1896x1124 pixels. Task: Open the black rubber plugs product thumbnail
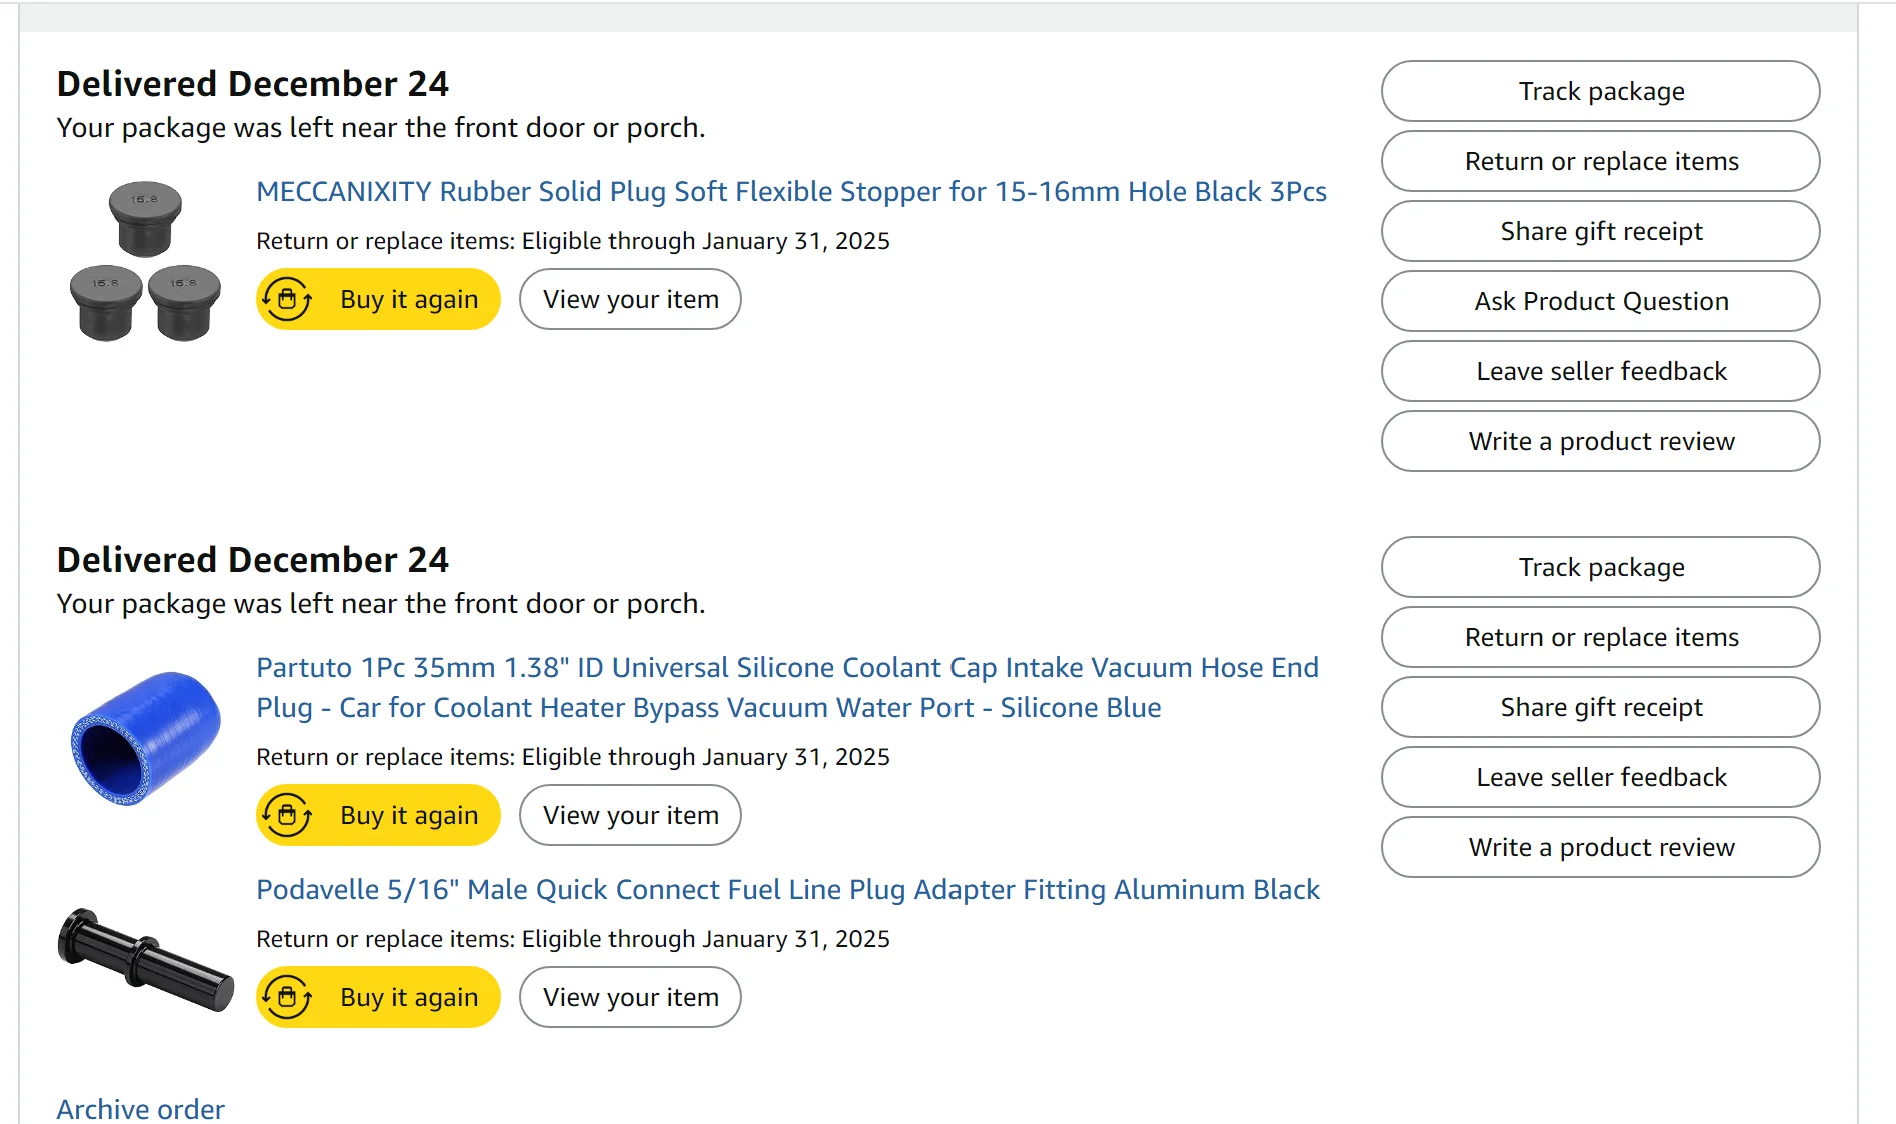145,261
